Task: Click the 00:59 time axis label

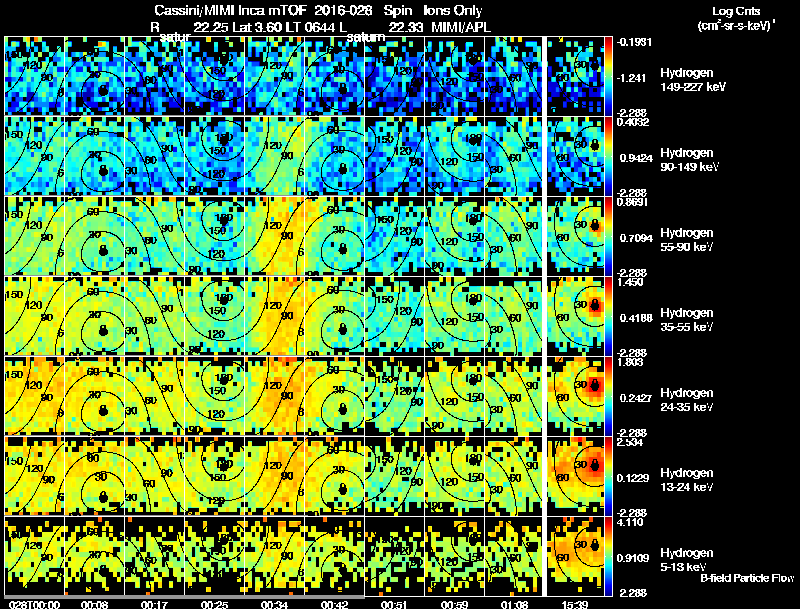Action: coord(455,604)
